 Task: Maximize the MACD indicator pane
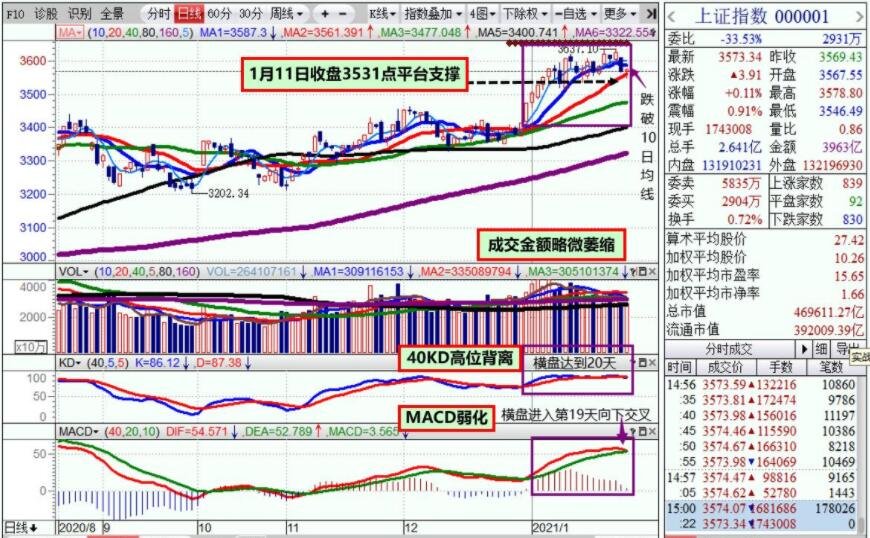[643, 432]
